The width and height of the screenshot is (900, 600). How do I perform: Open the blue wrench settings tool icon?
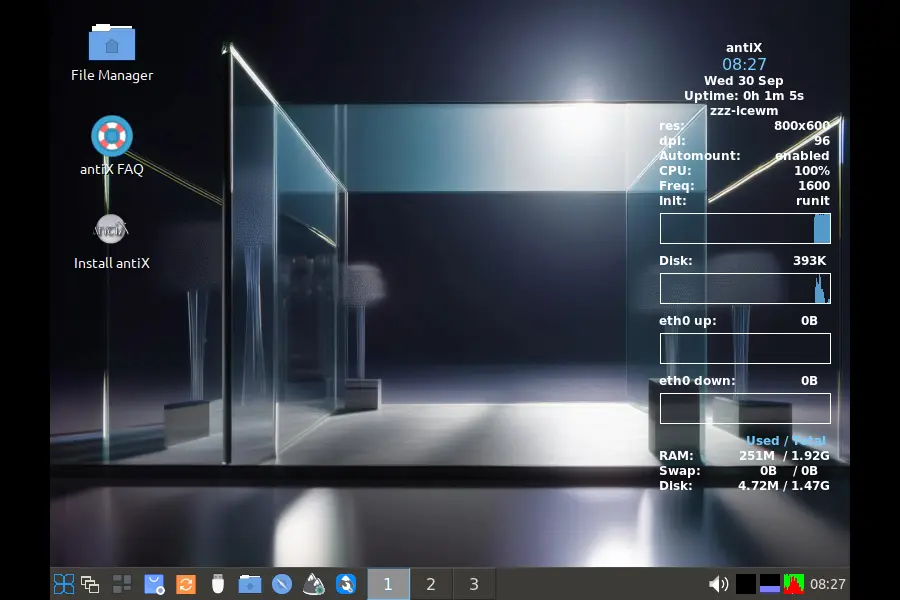point(346,584)
